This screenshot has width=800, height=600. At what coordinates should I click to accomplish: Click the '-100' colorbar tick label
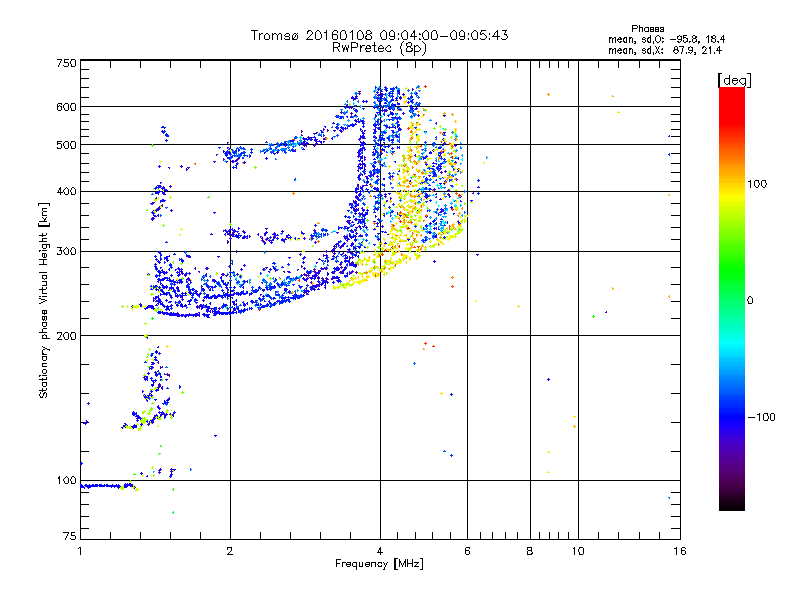point(762,417)
